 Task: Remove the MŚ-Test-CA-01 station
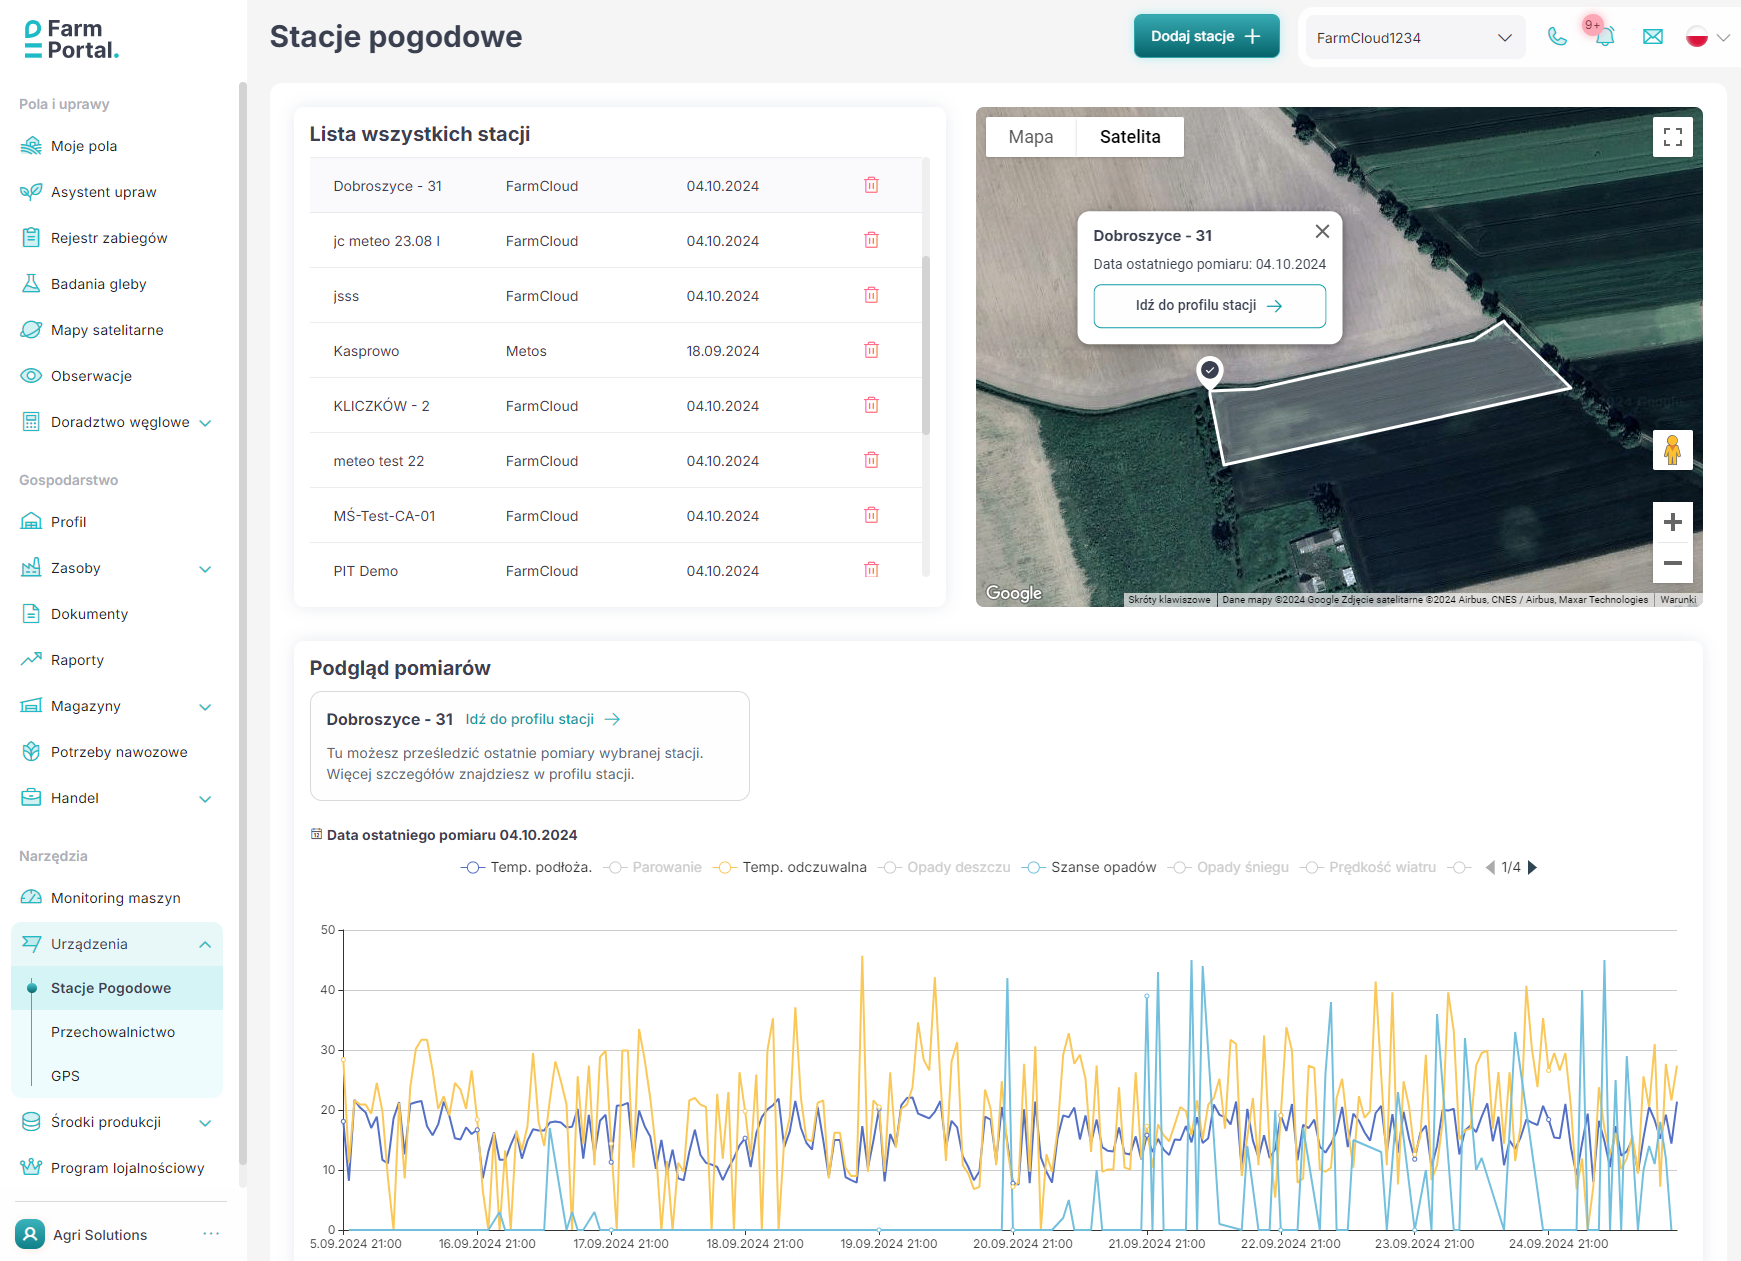click(871, 515)
